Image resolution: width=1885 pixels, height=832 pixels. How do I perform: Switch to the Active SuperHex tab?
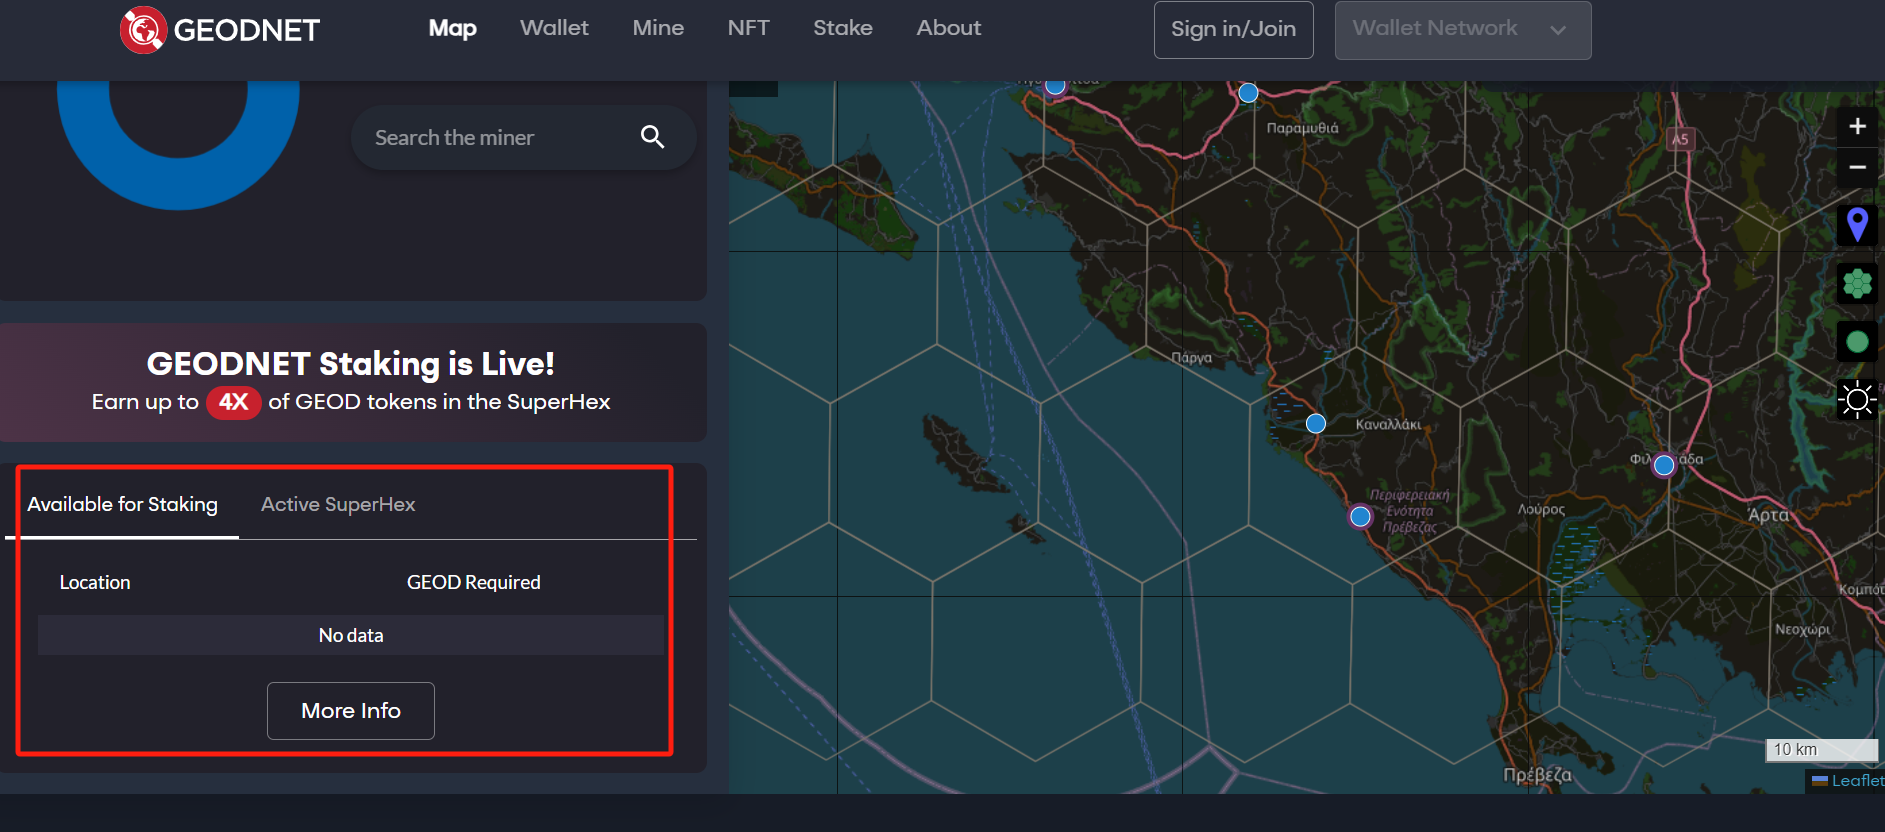point(338,505)
